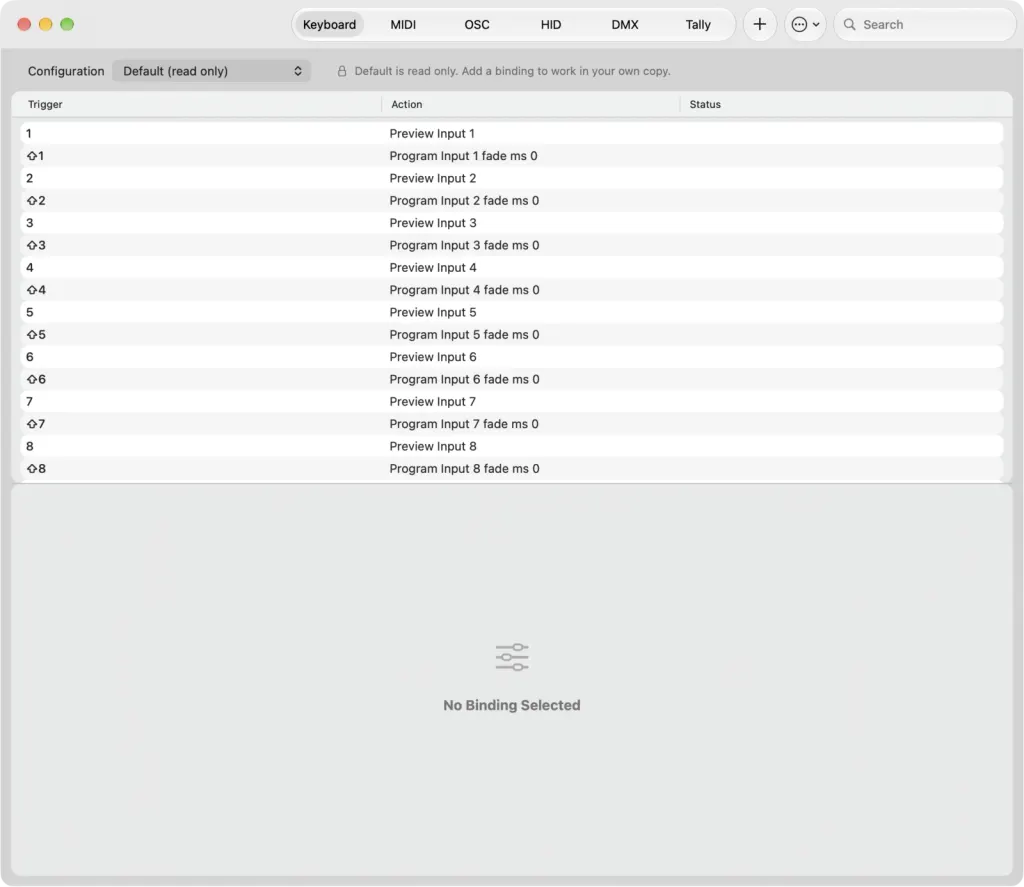The image size is (1024, 887).
Task: Sort by the Trigger column header
Action: click(45, 105)
